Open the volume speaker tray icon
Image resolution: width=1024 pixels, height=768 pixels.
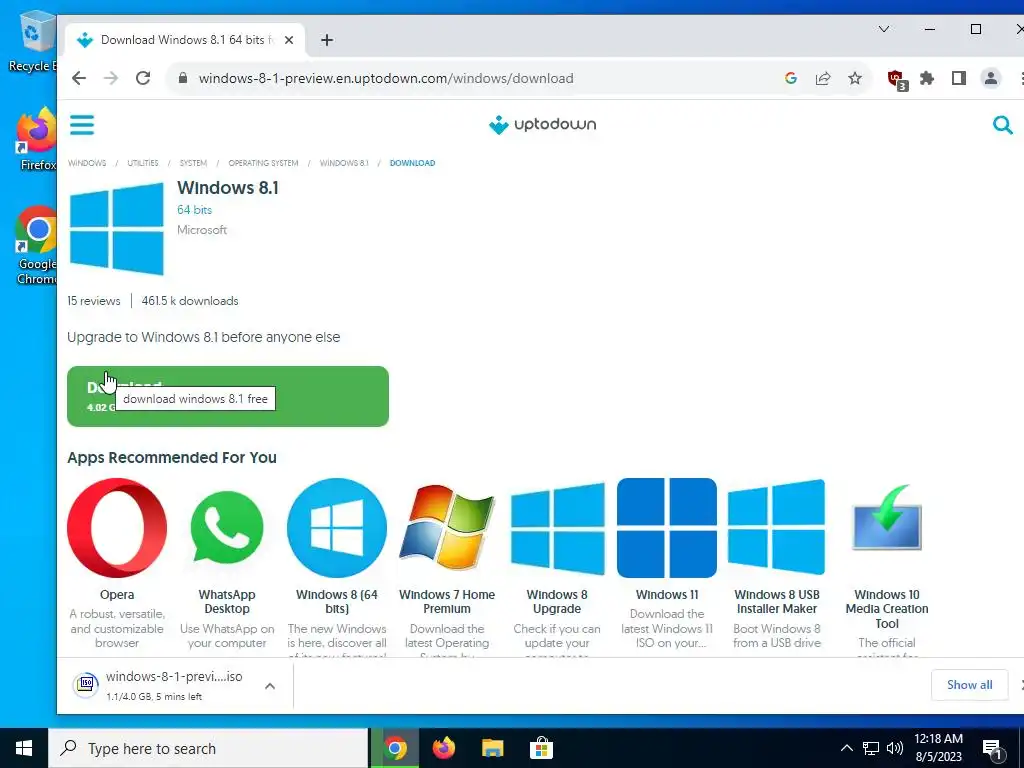click(895, 748)
